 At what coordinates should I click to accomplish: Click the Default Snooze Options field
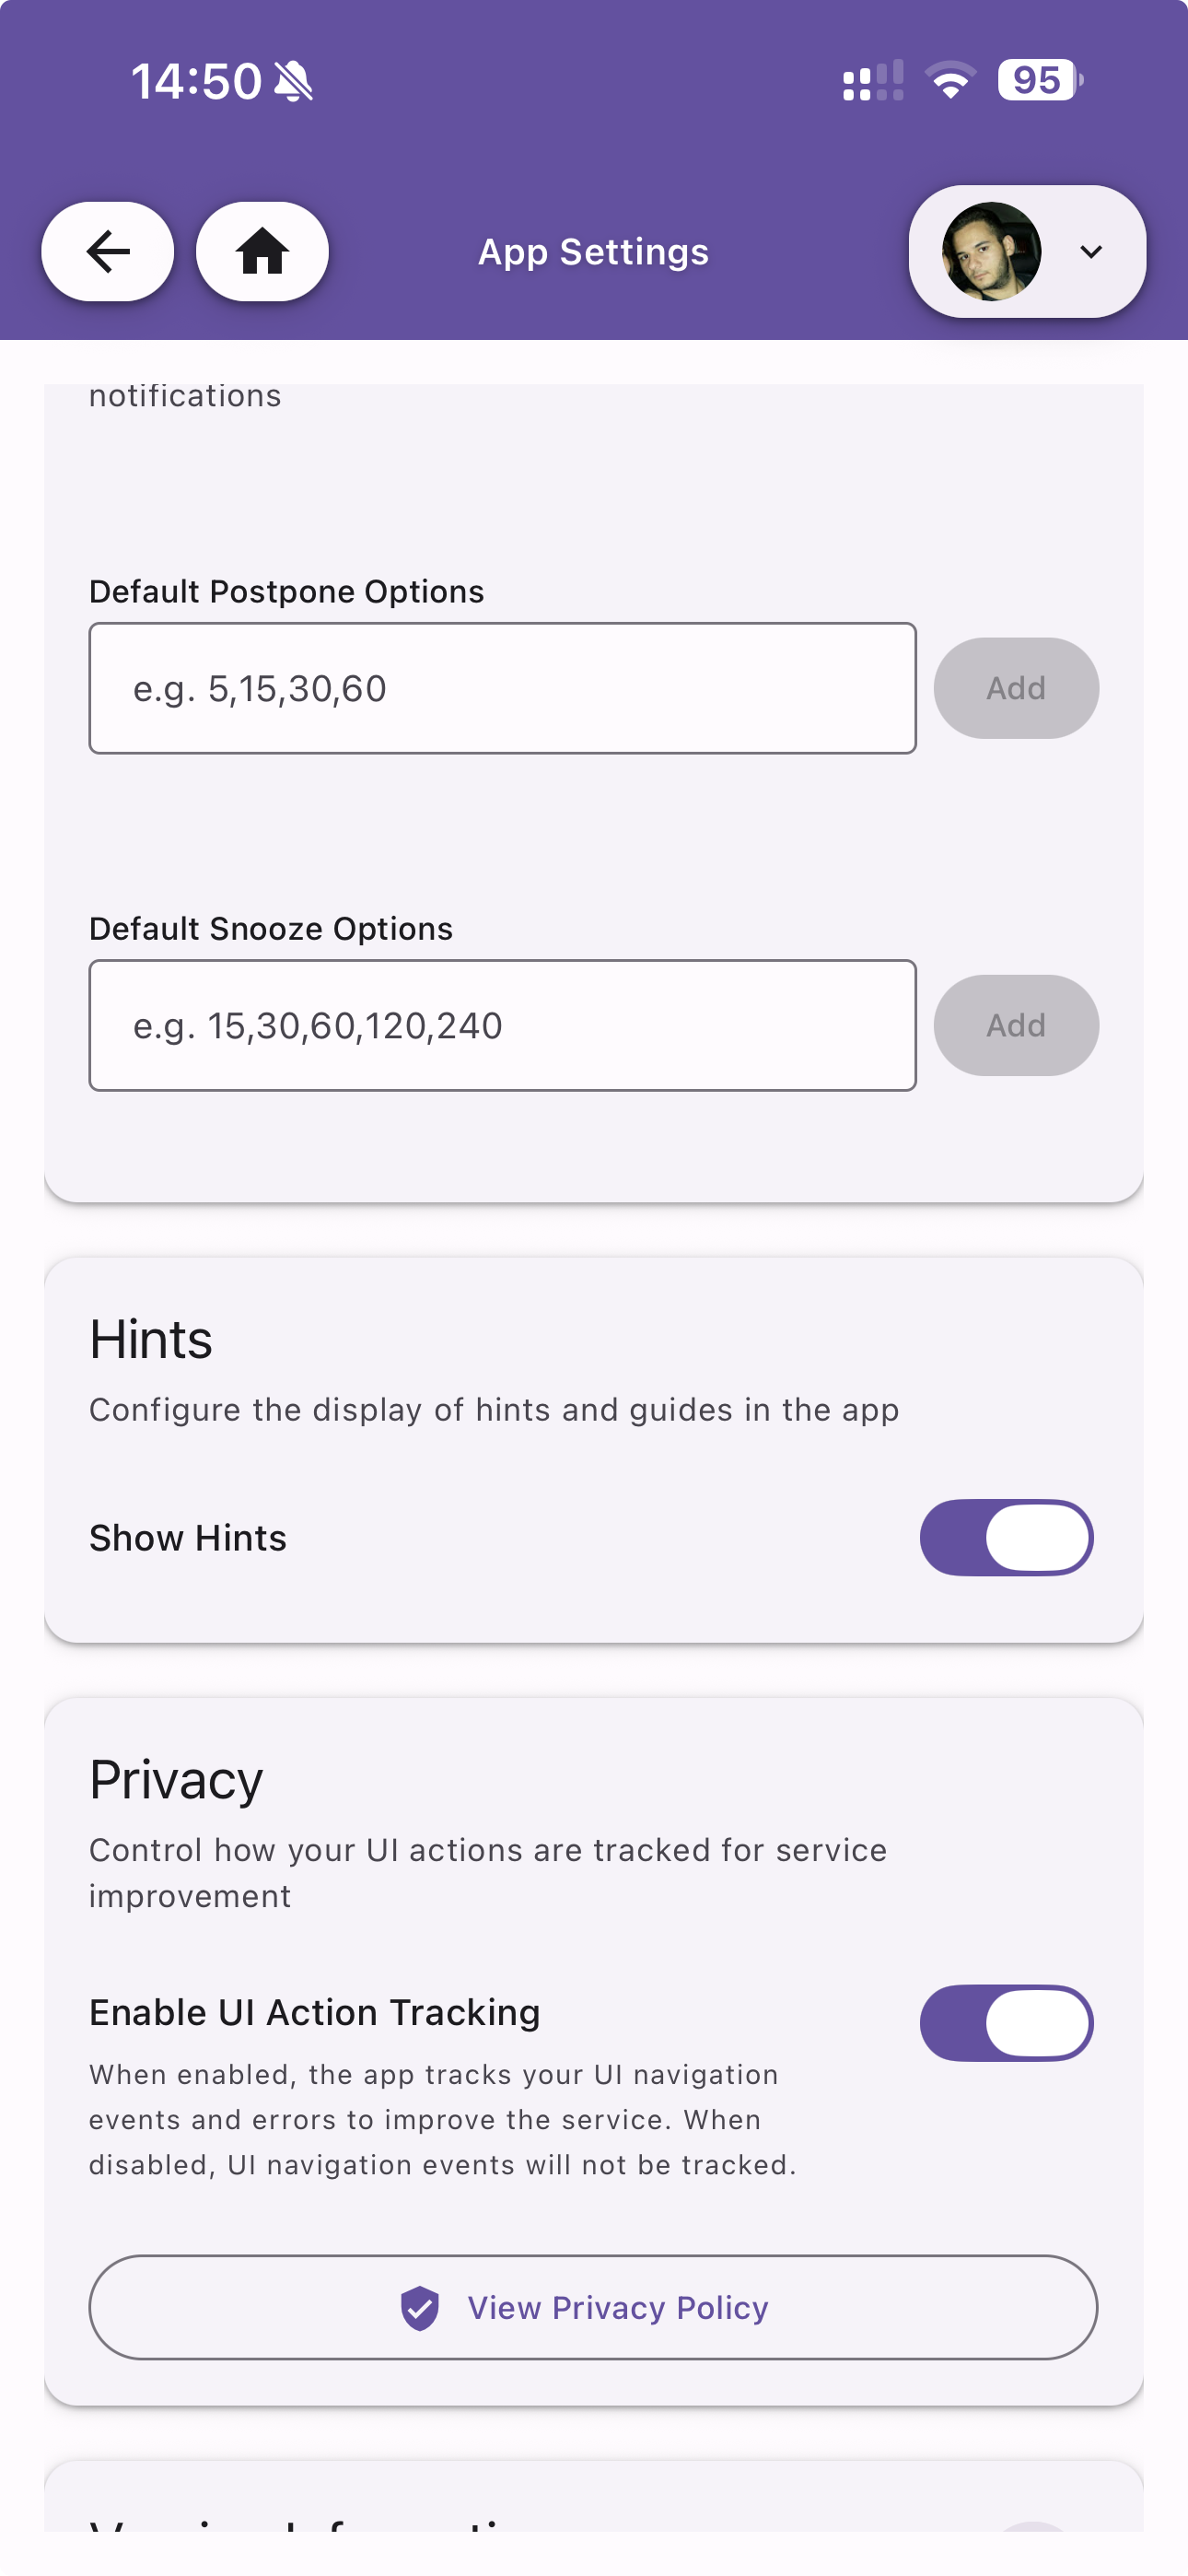(x=502, y=1025)
